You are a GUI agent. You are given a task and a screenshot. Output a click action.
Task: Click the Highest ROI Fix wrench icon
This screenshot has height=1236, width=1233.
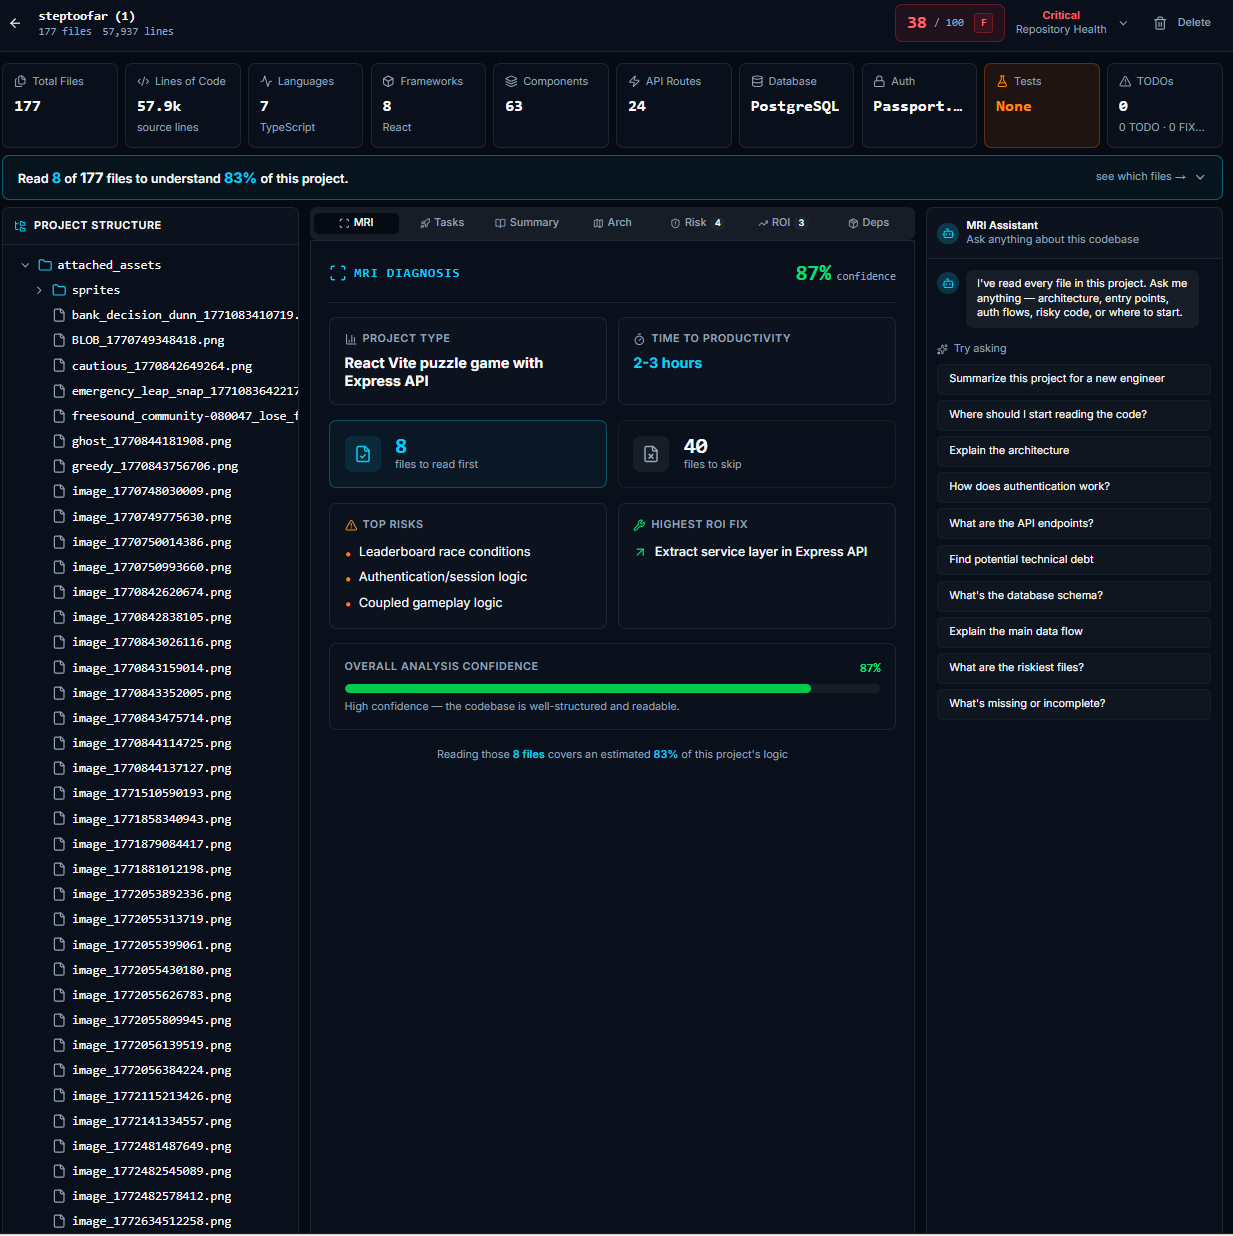(640, 525)
